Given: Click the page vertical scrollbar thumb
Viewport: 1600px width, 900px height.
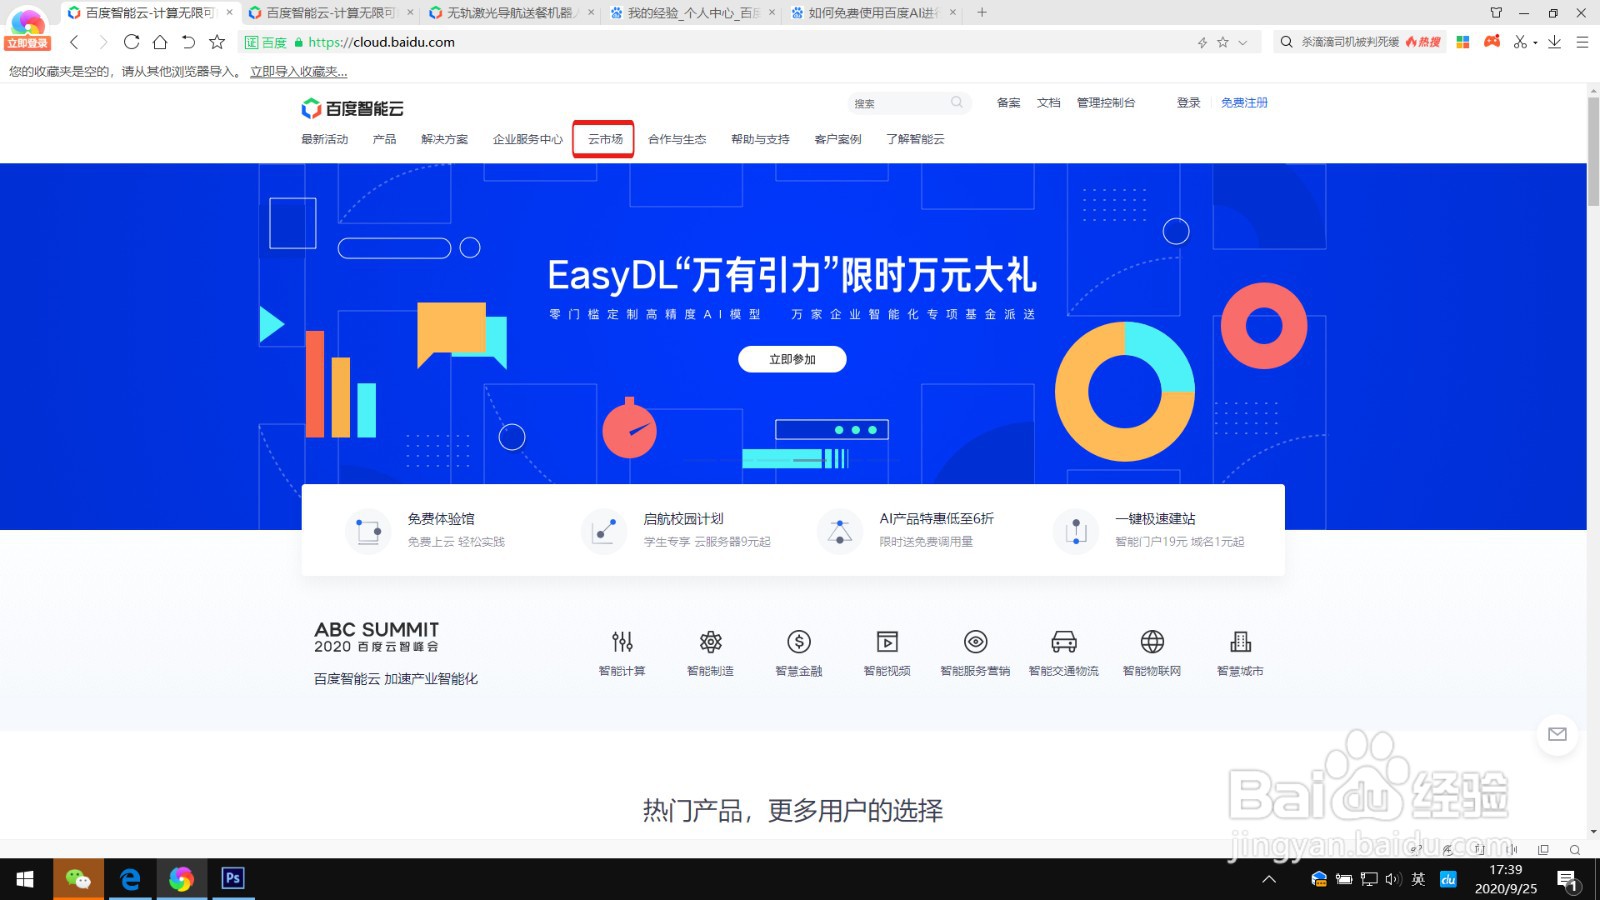Looking at the screenshot, I should point(1593,150).
